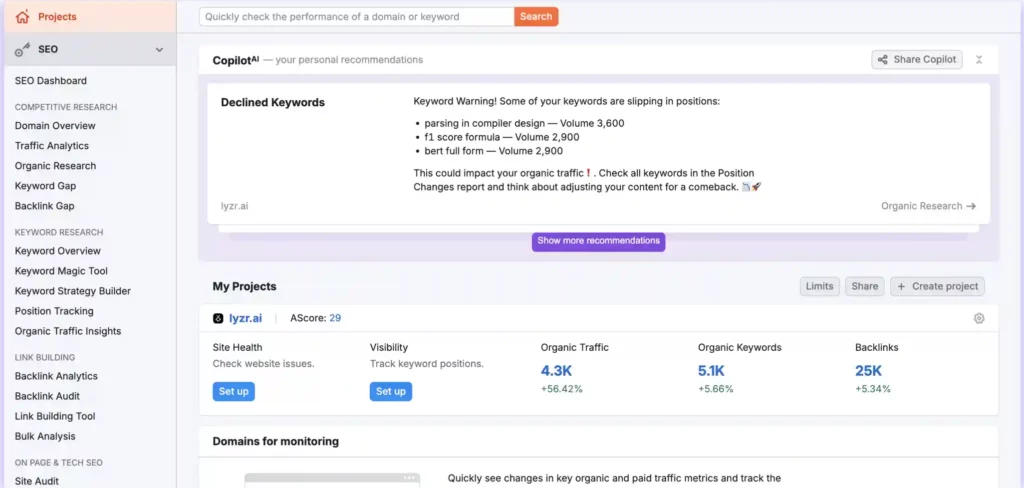
Task: Click the lyzr.ai favicon icon
Action: 218,318
